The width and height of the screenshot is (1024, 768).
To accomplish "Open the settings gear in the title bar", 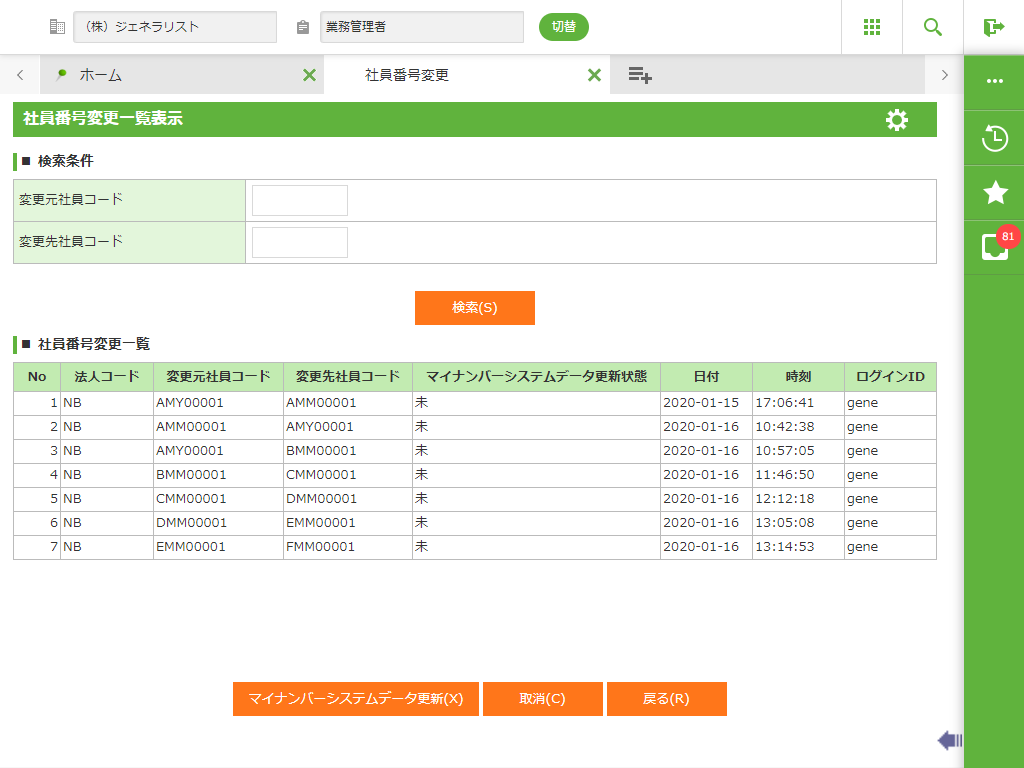I will click(897, 120).
